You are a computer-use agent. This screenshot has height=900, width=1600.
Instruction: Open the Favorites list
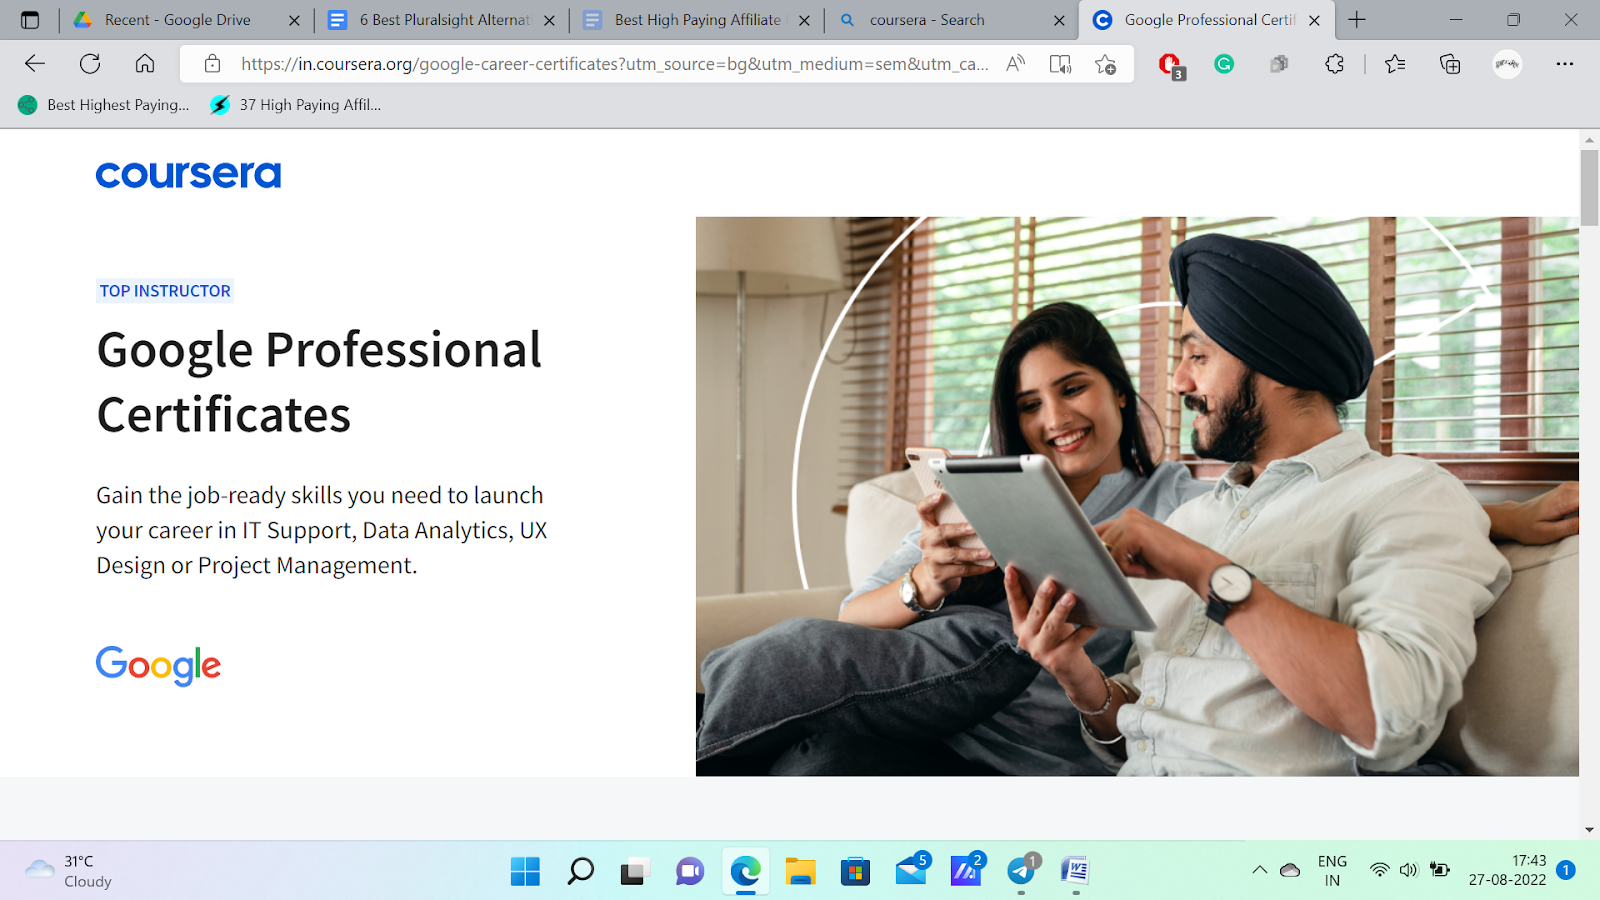click(1395, 64)
